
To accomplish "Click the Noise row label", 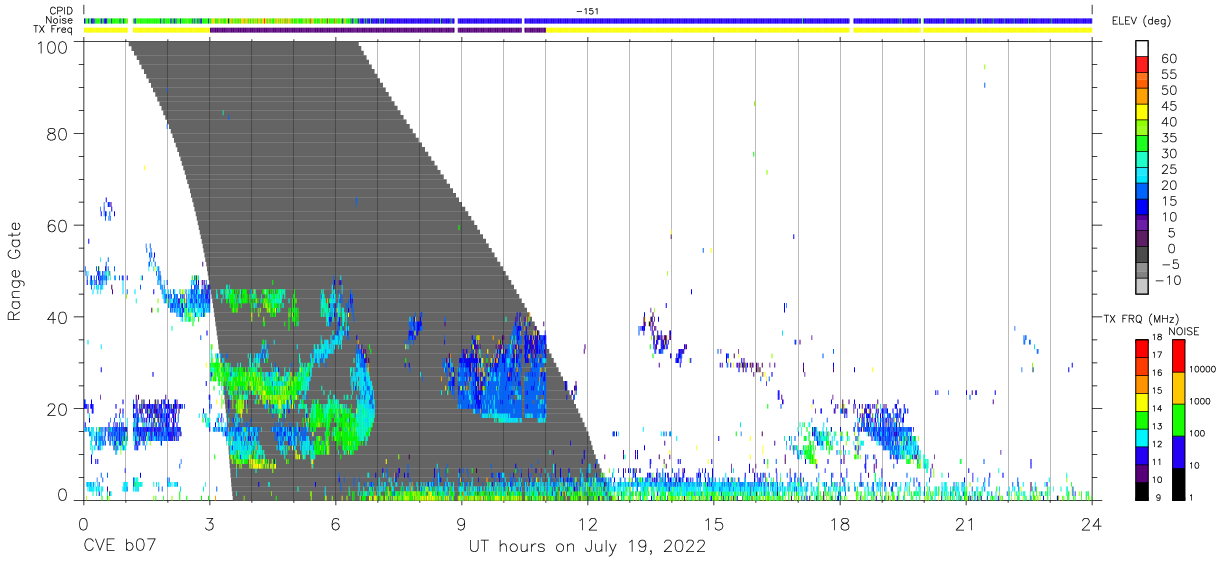I will coord(60,20).
